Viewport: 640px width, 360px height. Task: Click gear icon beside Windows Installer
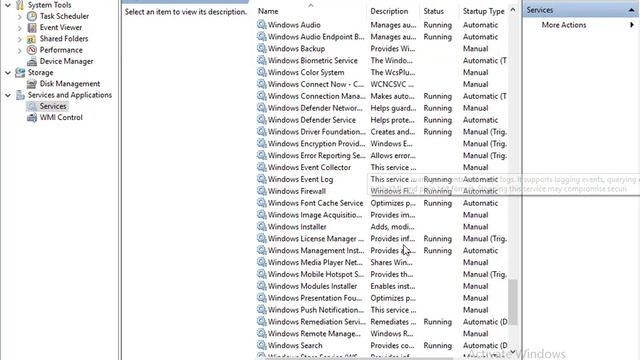click(262, 226)
